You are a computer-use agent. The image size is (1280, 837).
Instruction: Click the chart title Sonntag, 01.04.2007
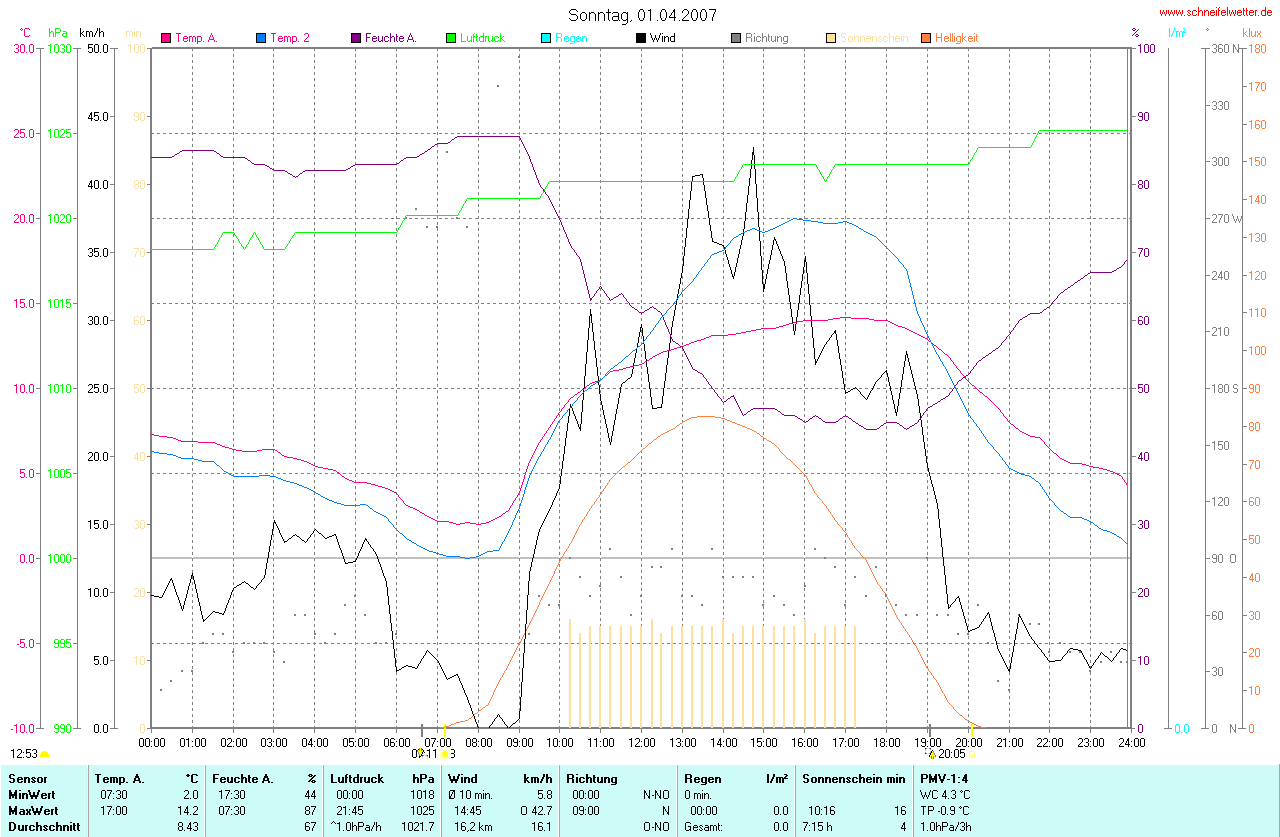[642, 15]
